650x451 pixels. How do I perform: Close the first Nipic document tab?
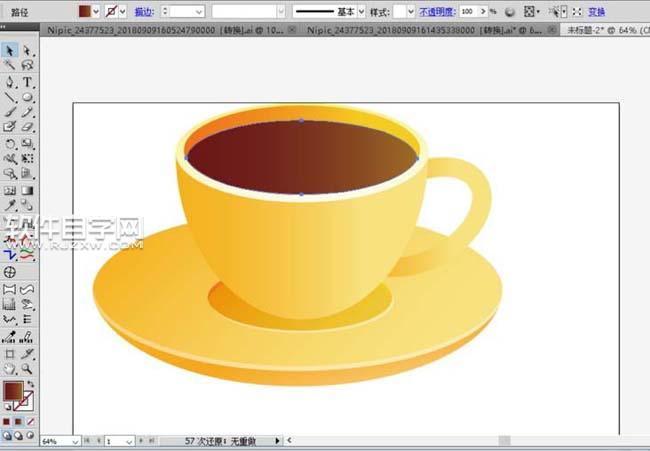pos(292,30)
